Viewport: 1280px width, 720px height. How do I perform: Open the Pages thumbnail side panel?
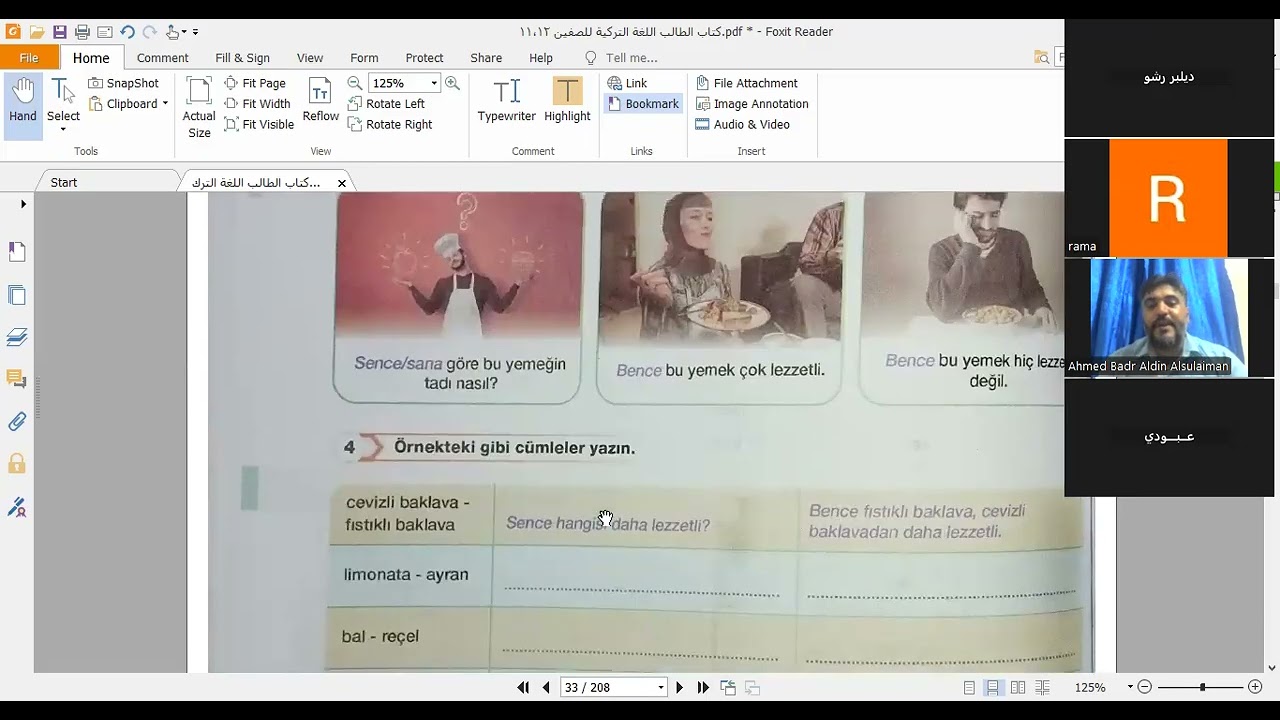[x=17, y=295]
